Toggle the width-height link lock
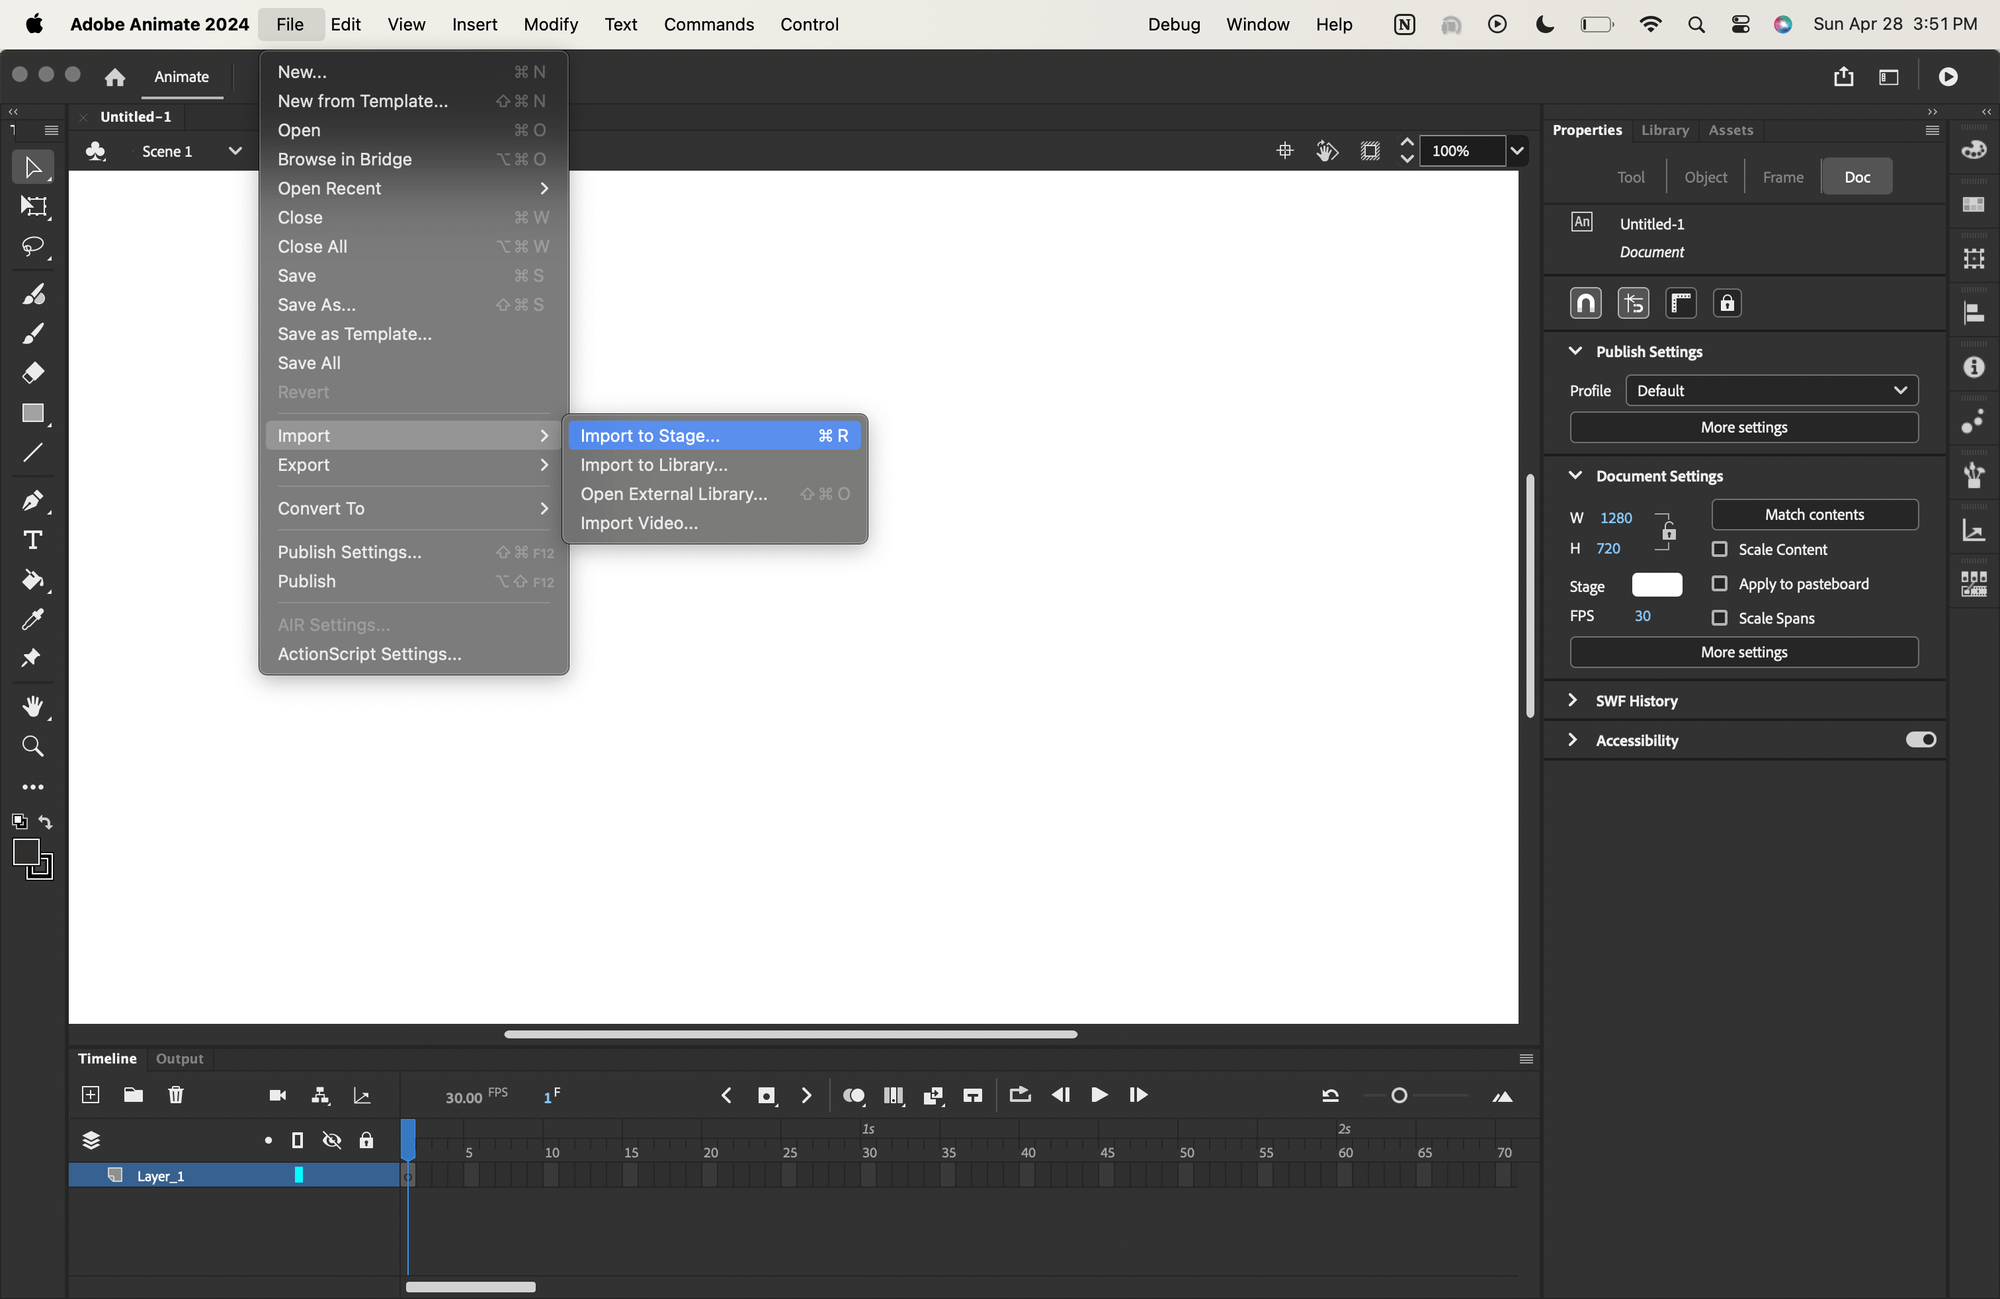2000x1299 pixels. point(1668,532)
